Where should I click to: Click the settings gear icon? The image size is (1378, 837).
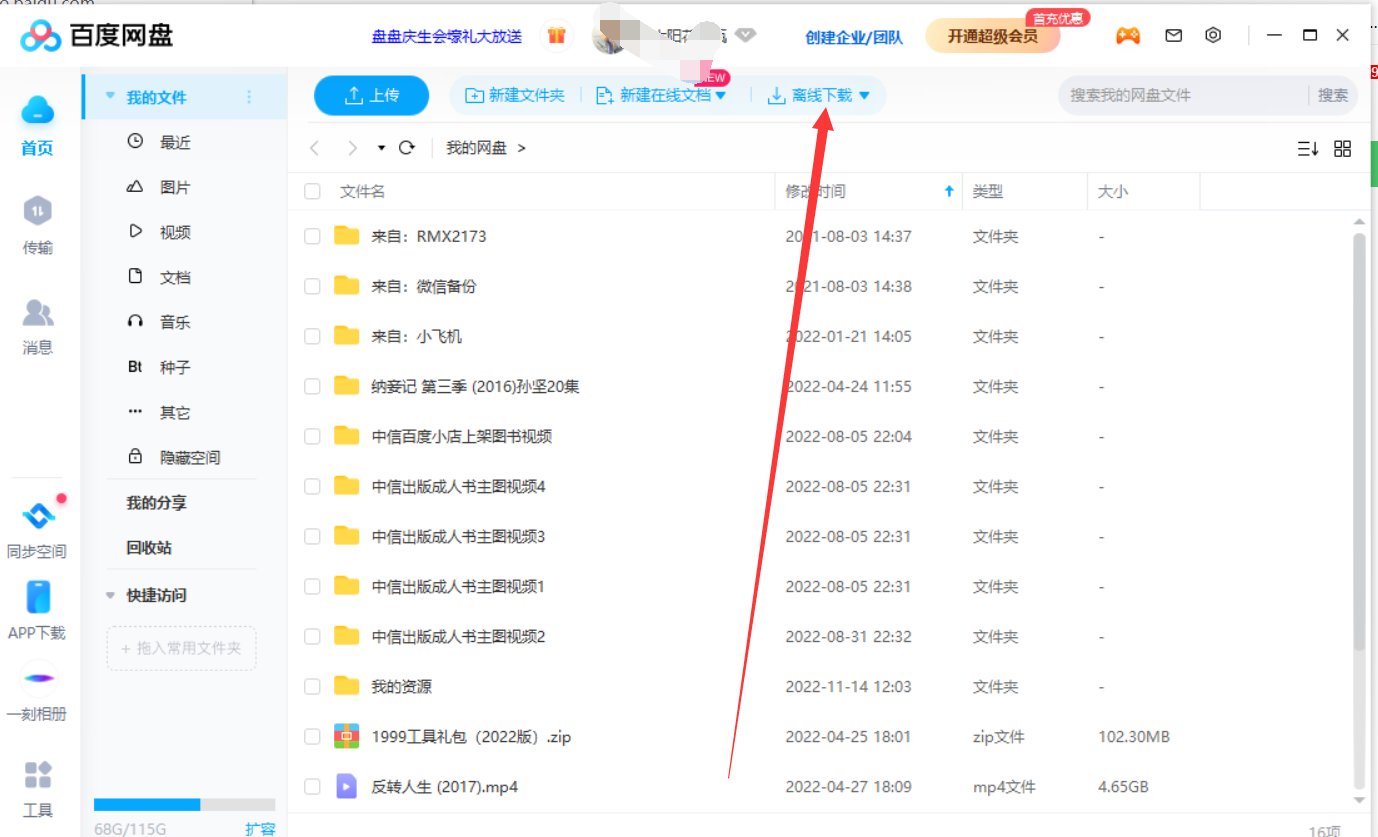pos(1213,34)
